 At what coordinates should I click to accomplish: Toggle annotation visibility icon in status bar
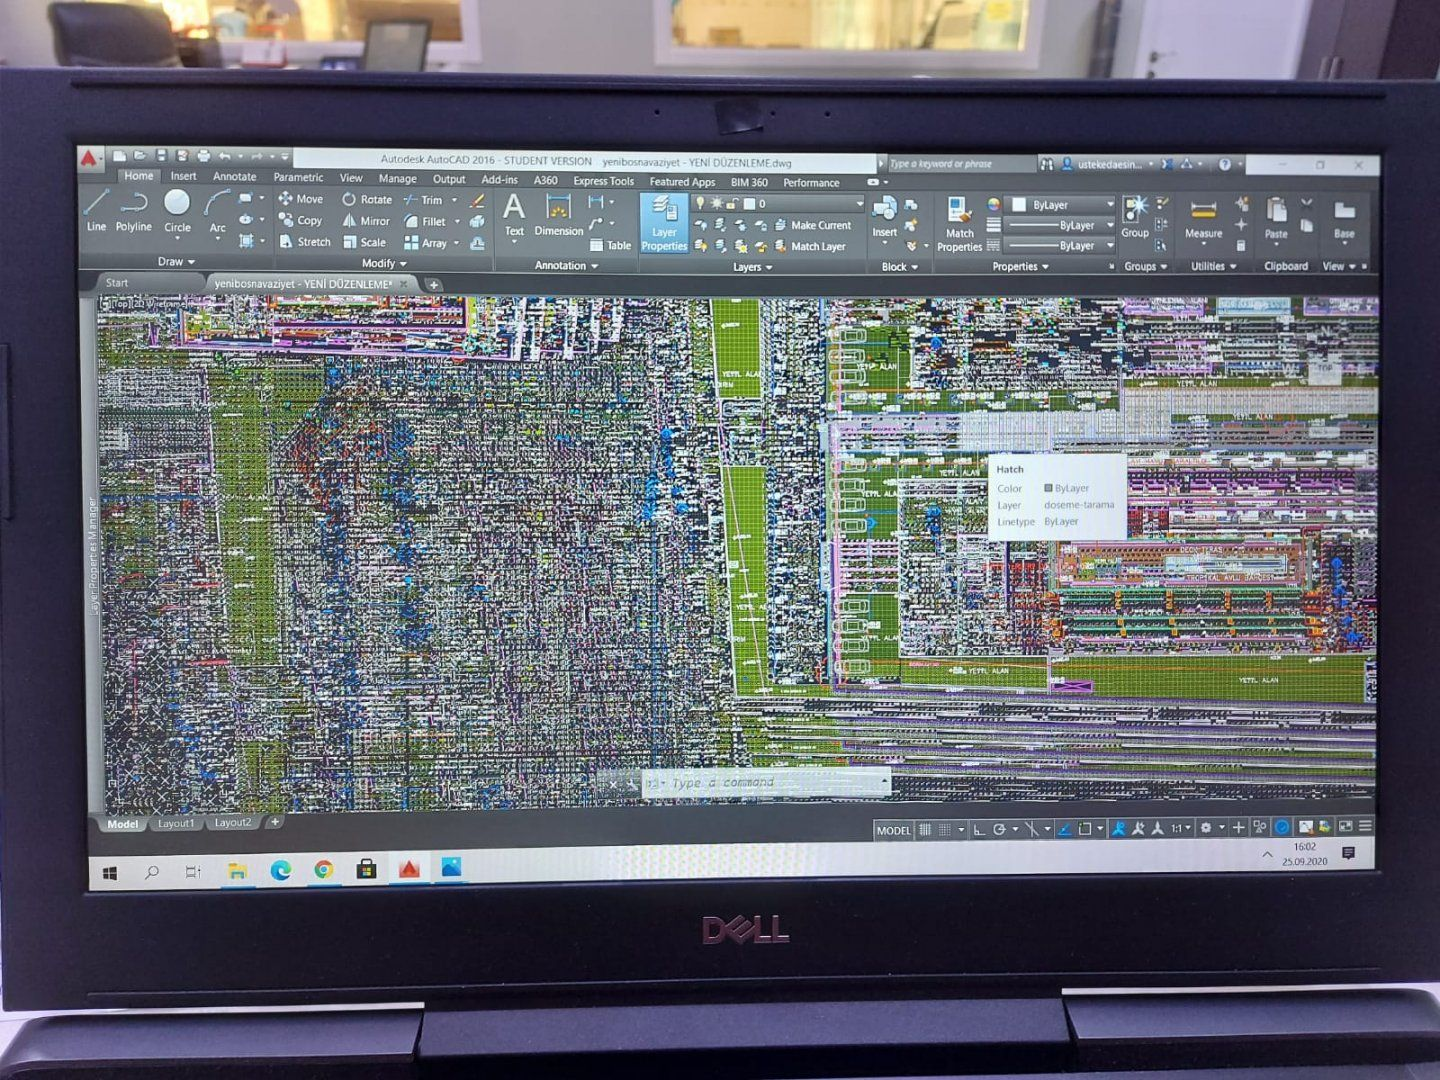pos(1118,828)
